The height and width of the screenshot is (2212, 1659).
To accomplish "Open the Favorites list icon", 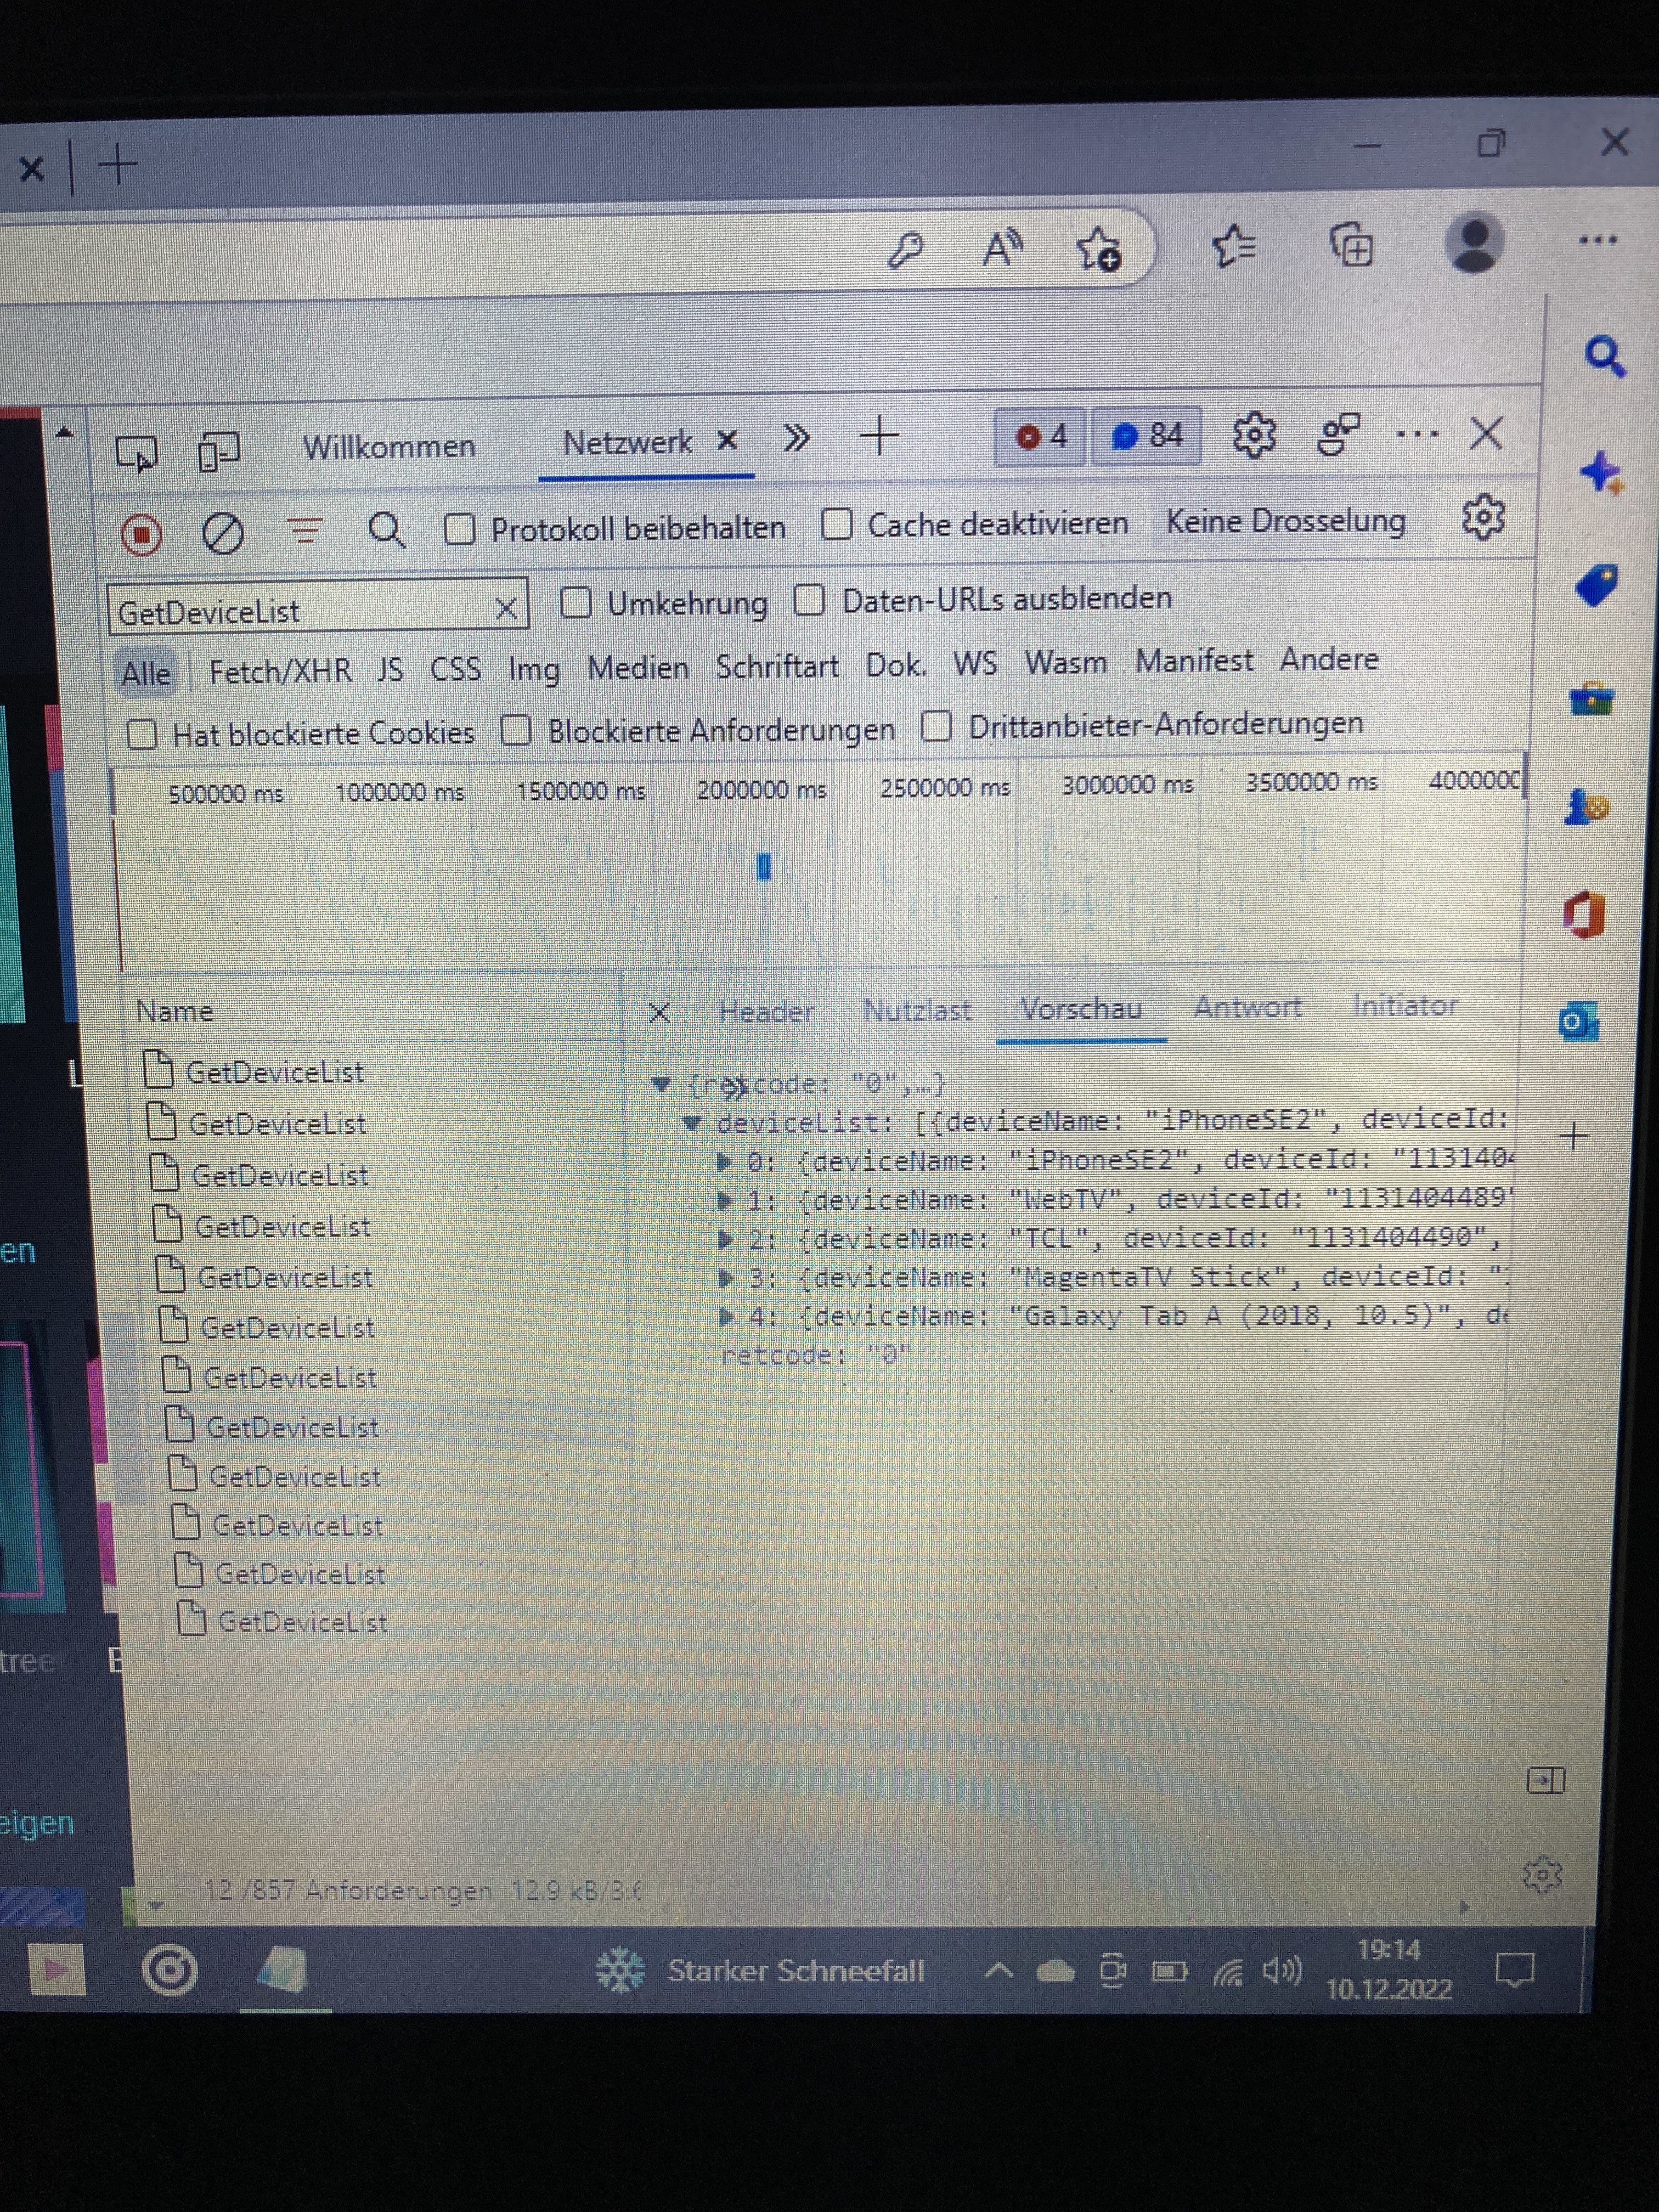I will (1234, 245).
